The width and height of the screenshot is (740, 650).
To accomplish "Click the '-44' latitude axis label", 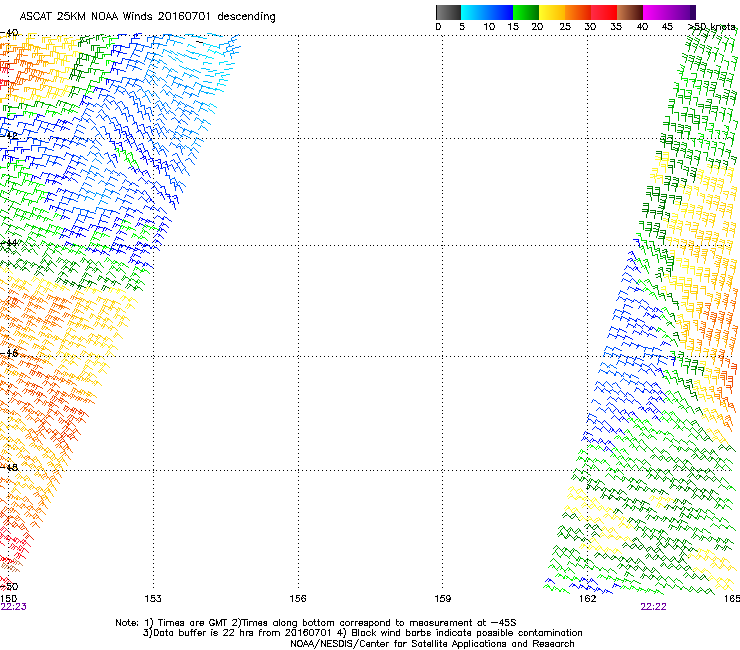I will click(x=9, y=243).
